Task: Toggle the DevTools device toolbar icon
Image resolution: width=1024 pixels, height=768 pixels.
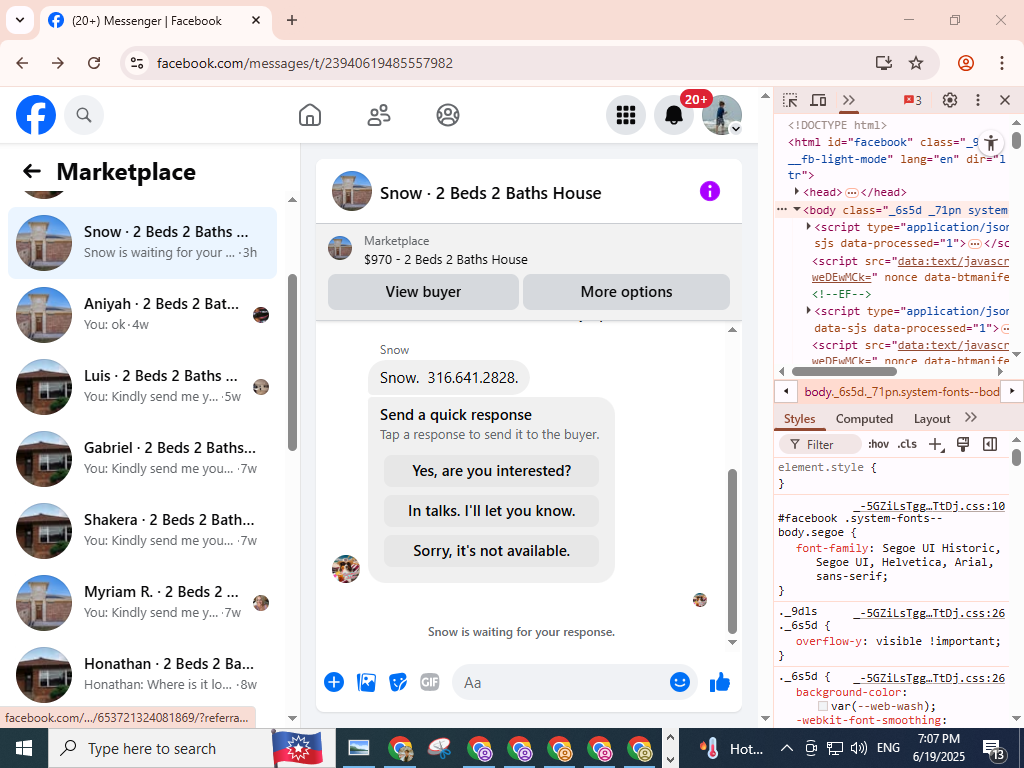Action: tap(818, 100)
